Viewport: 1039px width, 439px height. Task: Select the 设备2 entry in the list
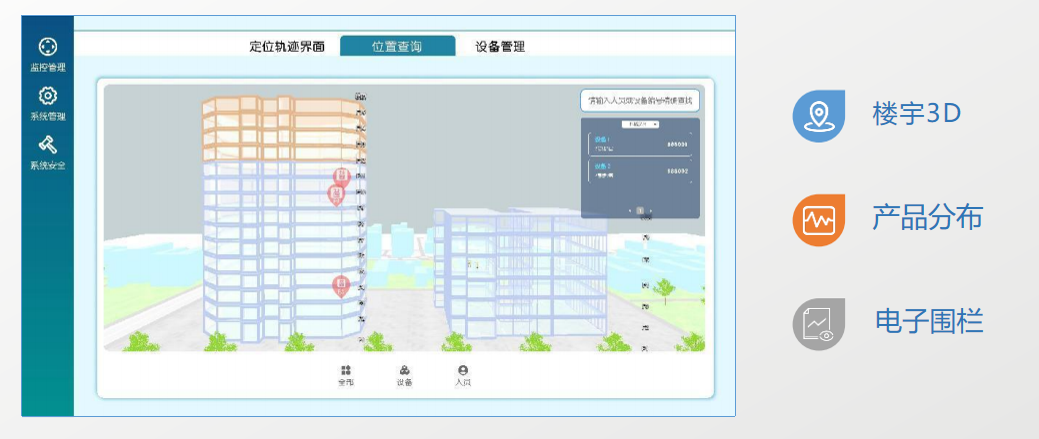pyautogui.click(x=640, y=171)
